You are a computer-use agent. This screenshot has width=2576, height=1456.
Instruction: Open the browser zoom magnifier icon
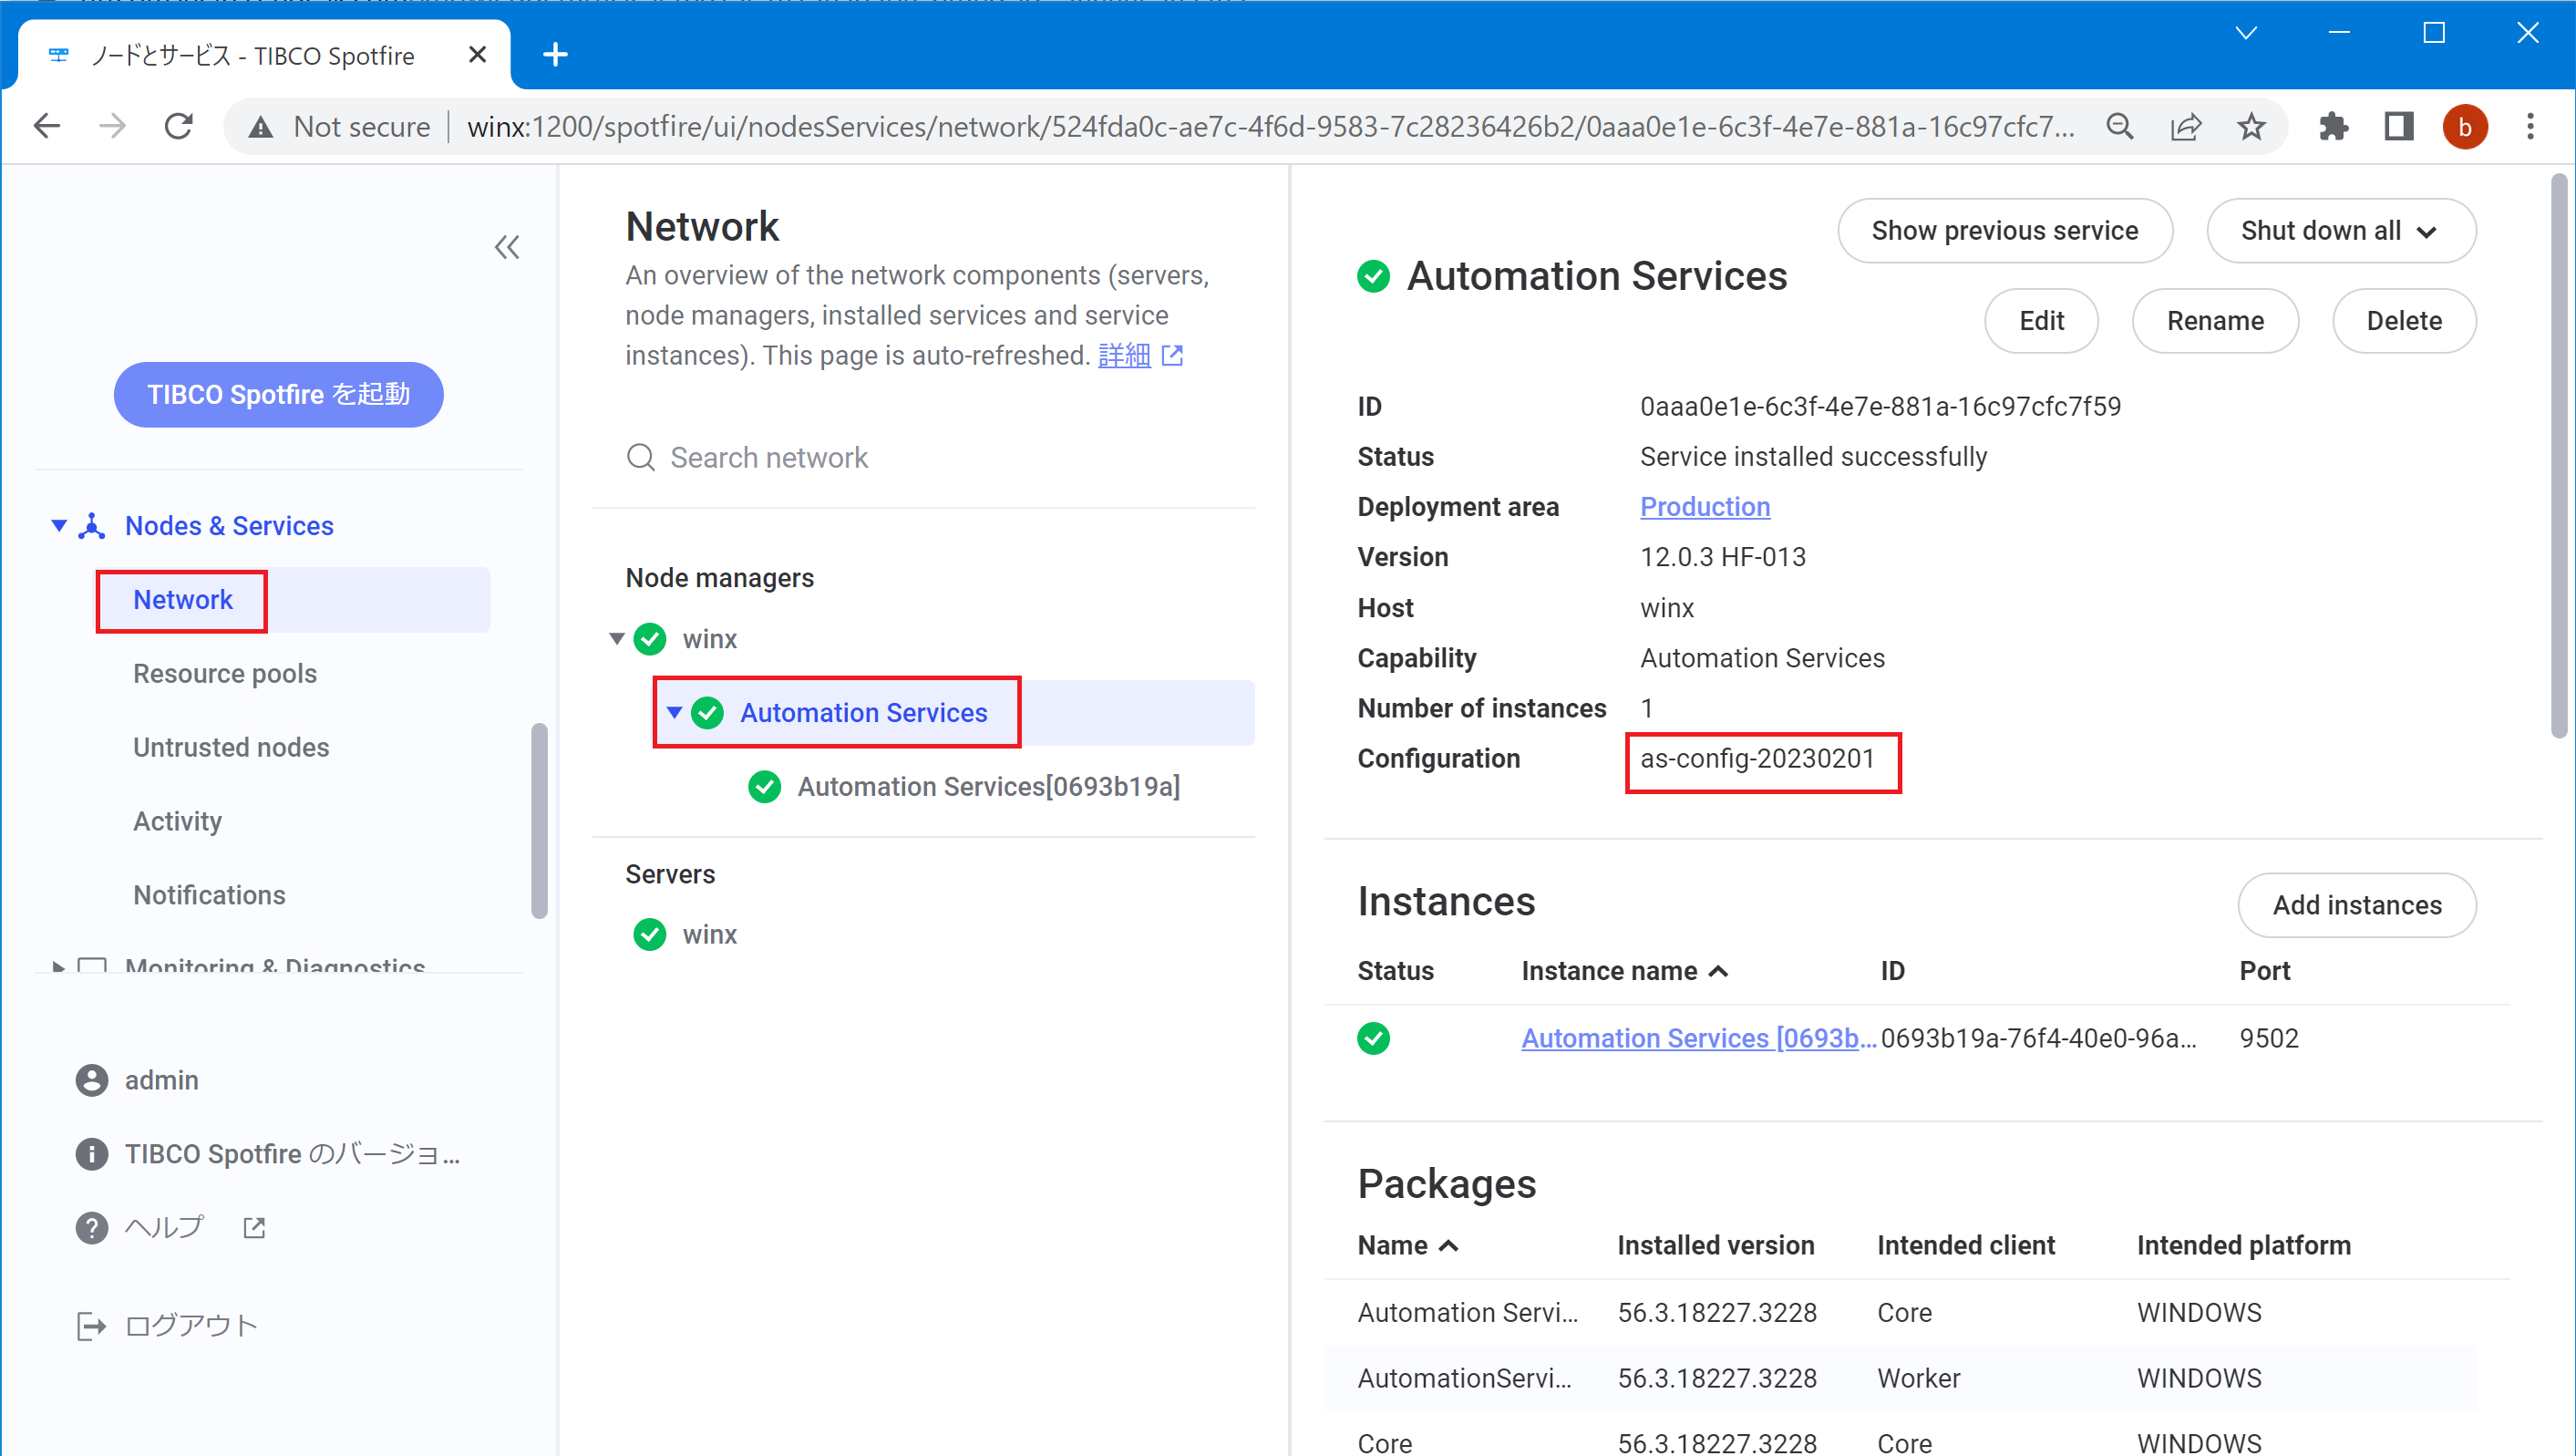coord(2119,127)
